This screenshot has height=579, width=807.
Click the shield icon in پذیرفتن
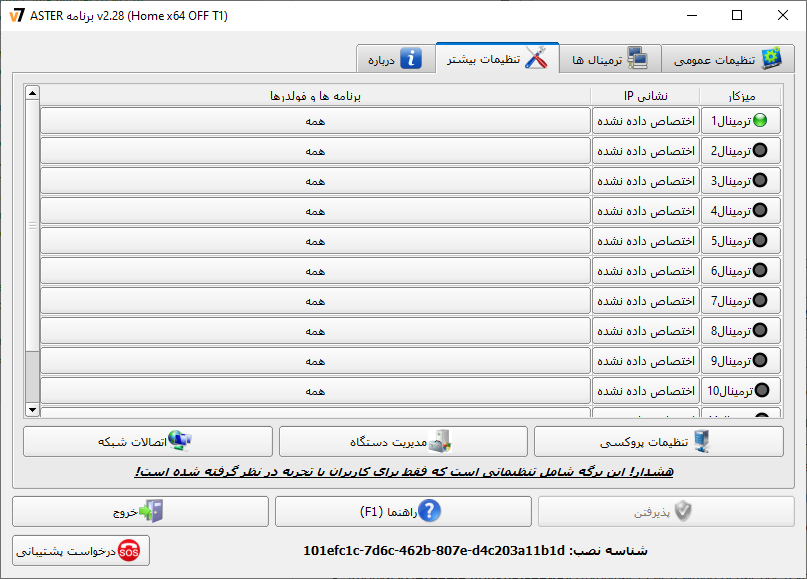click(683, 511)
